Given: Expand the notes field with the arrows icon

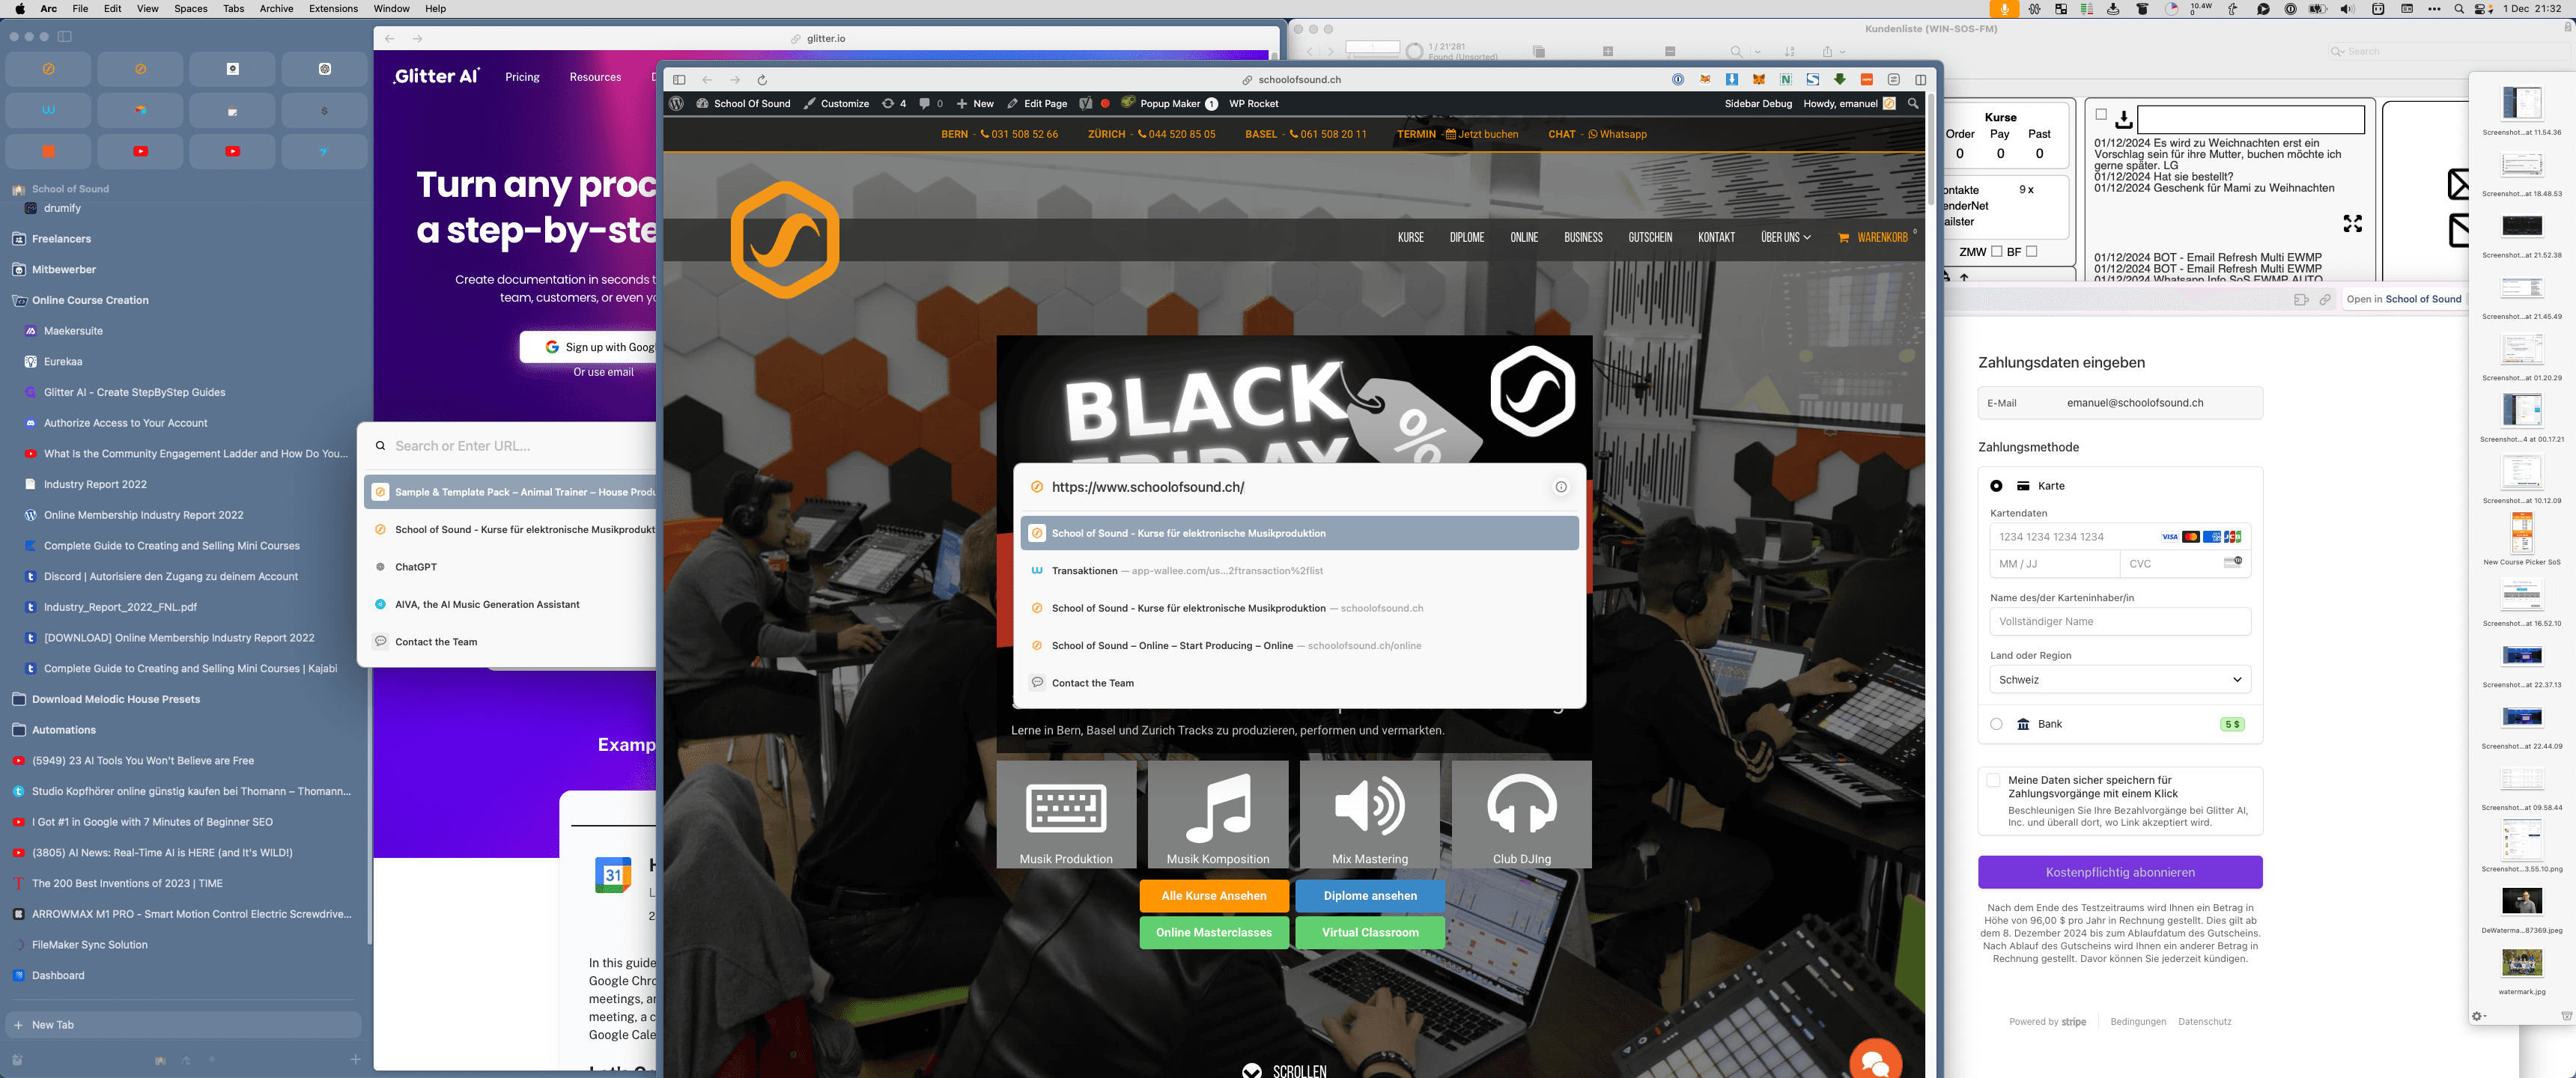Looking at the screenshot, I should pyautogui.click(x=2353, y=224).
